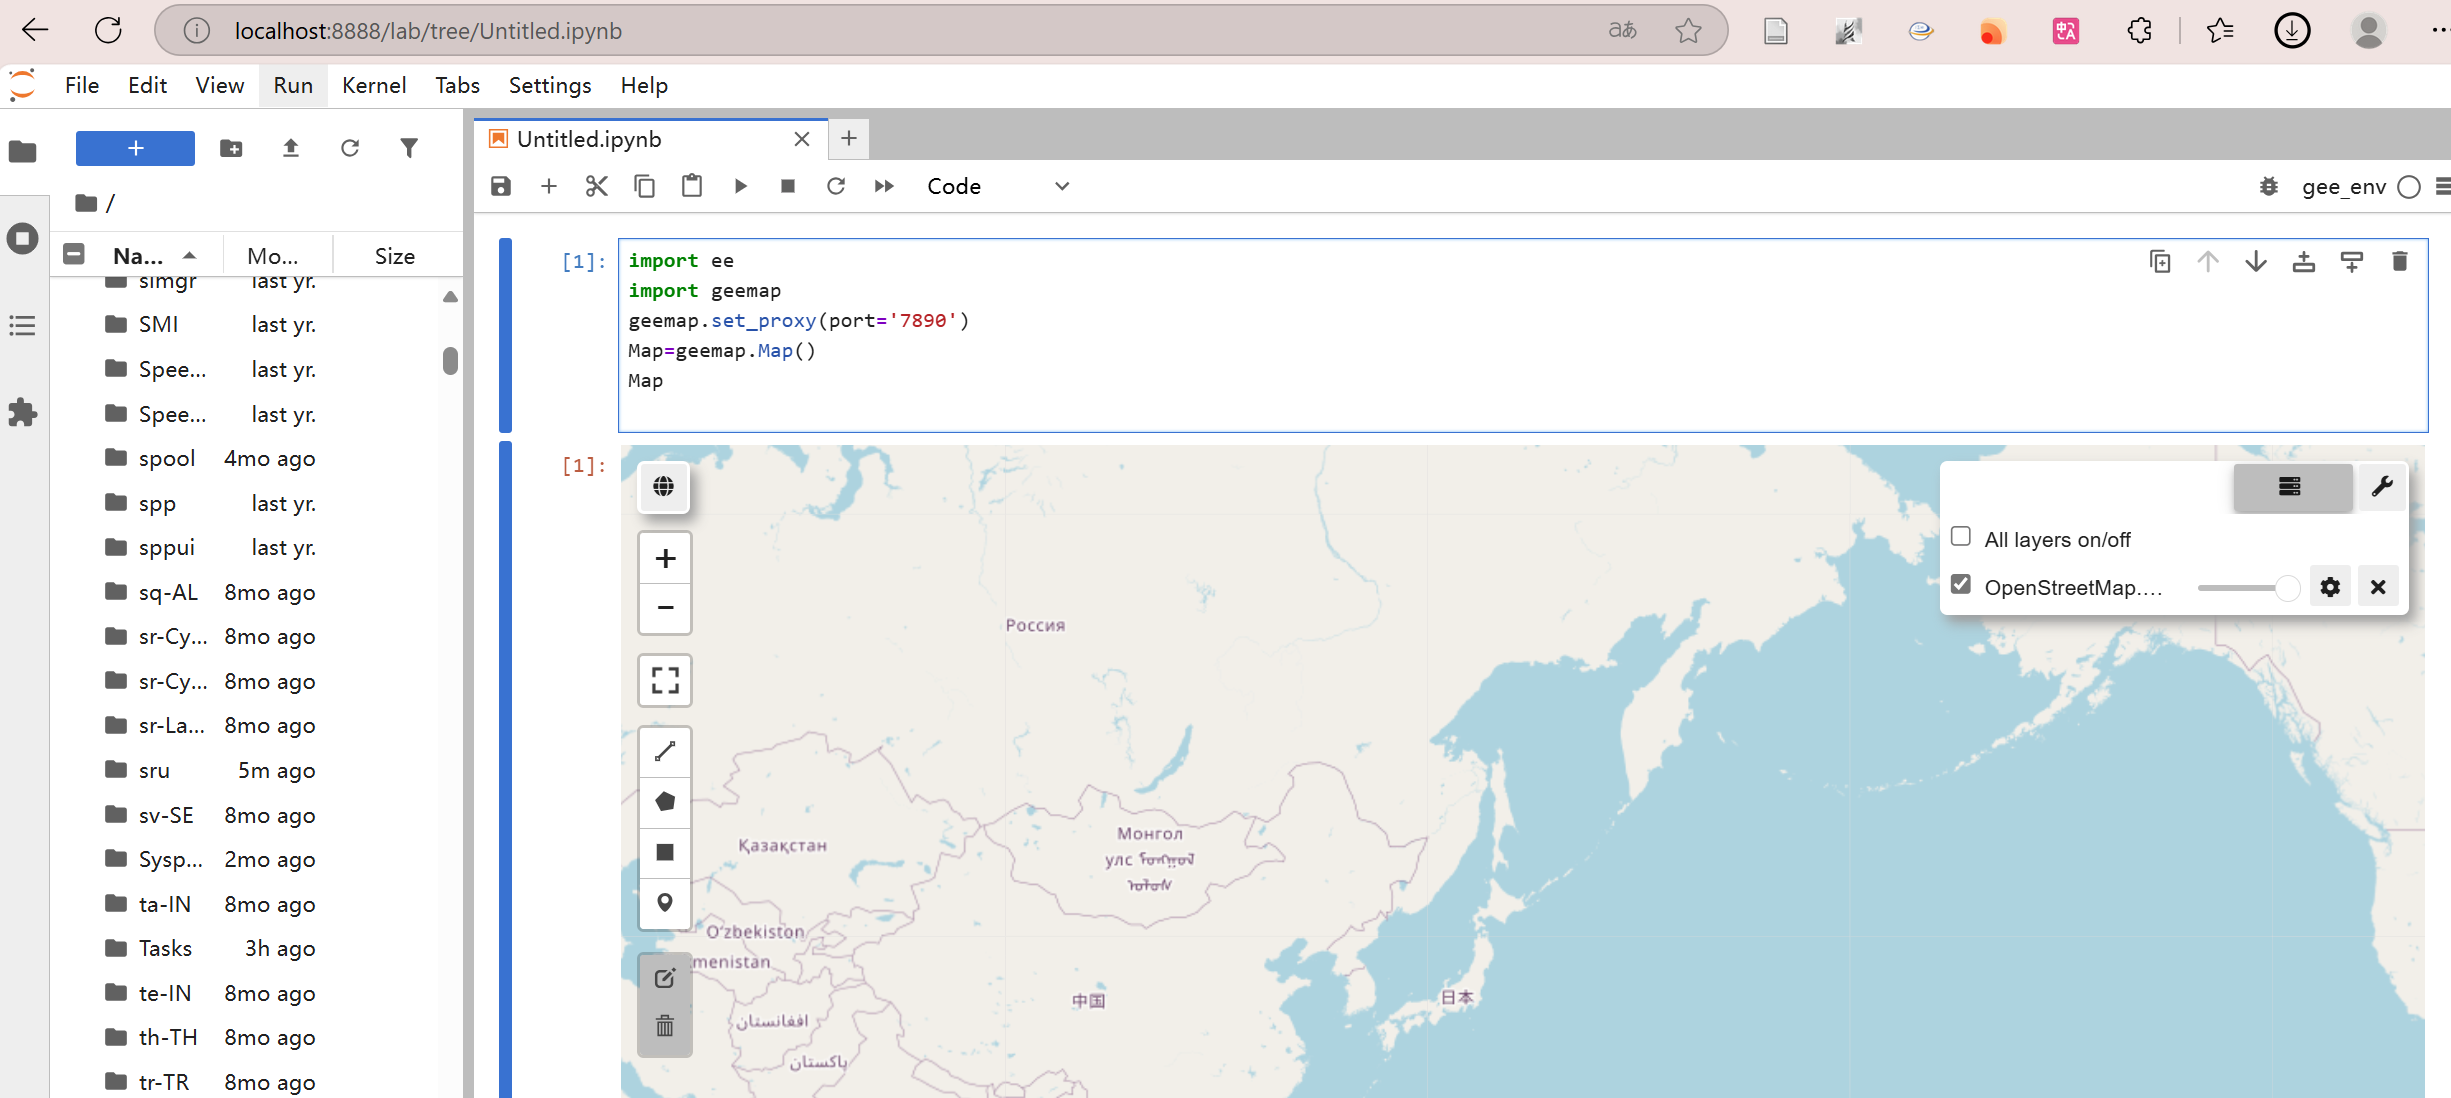This screenshot has height=1098, width=2451.
Task: Open the Kernel menu
Action: point(373,85)
